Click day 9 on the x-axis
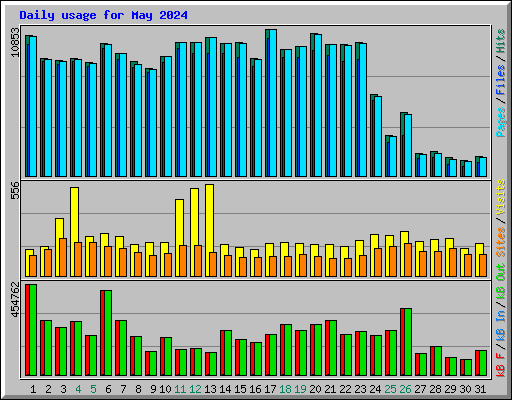Image resolution: width=512 pixels, height=400 pixels. (153, 389)
